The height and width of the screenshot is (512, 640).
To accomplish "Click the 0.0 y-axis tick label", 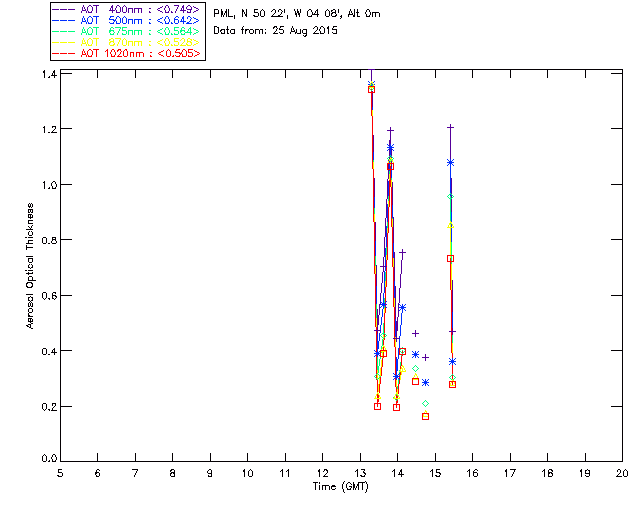I will [x=49, y=459].
